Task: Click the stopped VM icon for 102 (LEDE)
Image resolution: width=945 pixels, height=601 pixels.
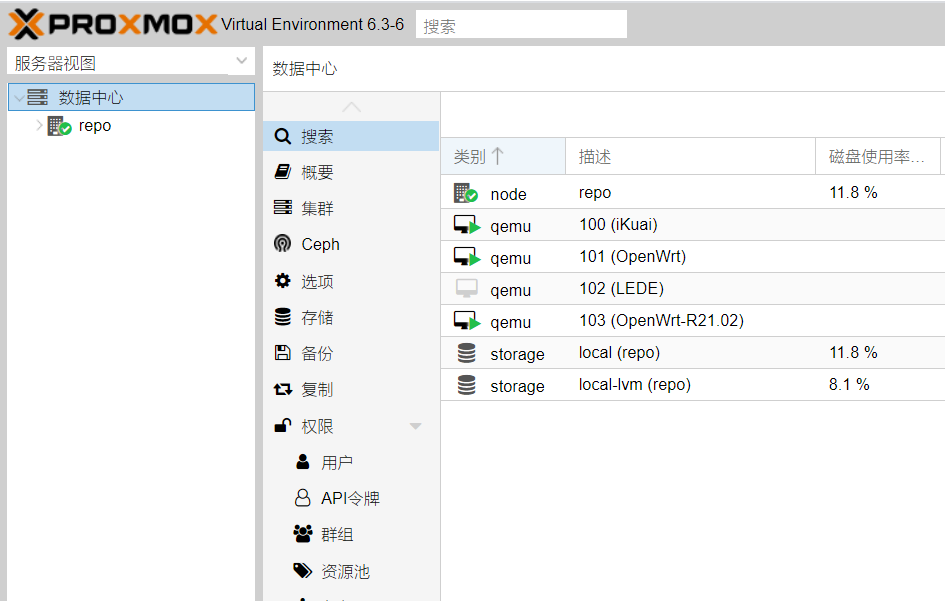Action: pos(466,289)
